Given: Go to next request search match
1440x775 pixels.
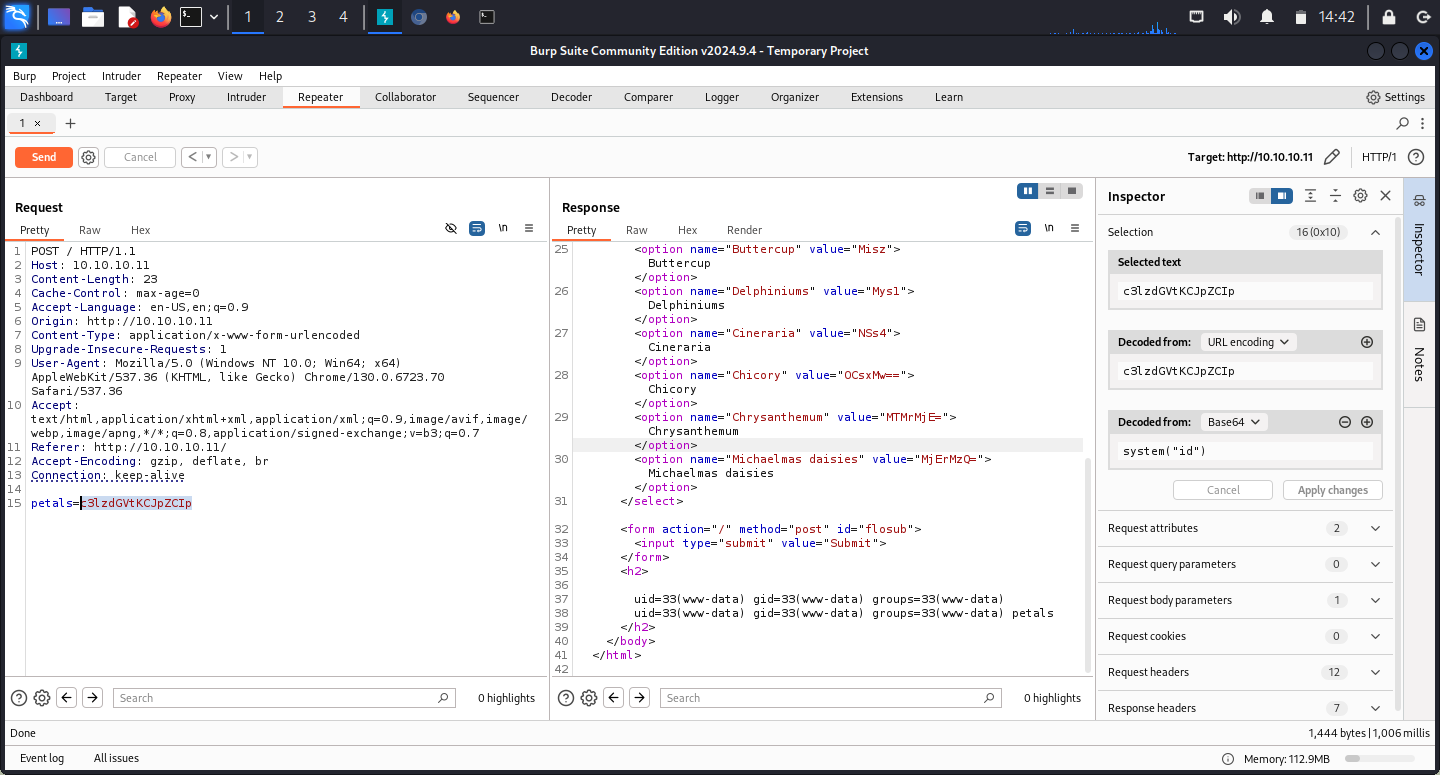Looking at the screenshot, I should (92, 698).
